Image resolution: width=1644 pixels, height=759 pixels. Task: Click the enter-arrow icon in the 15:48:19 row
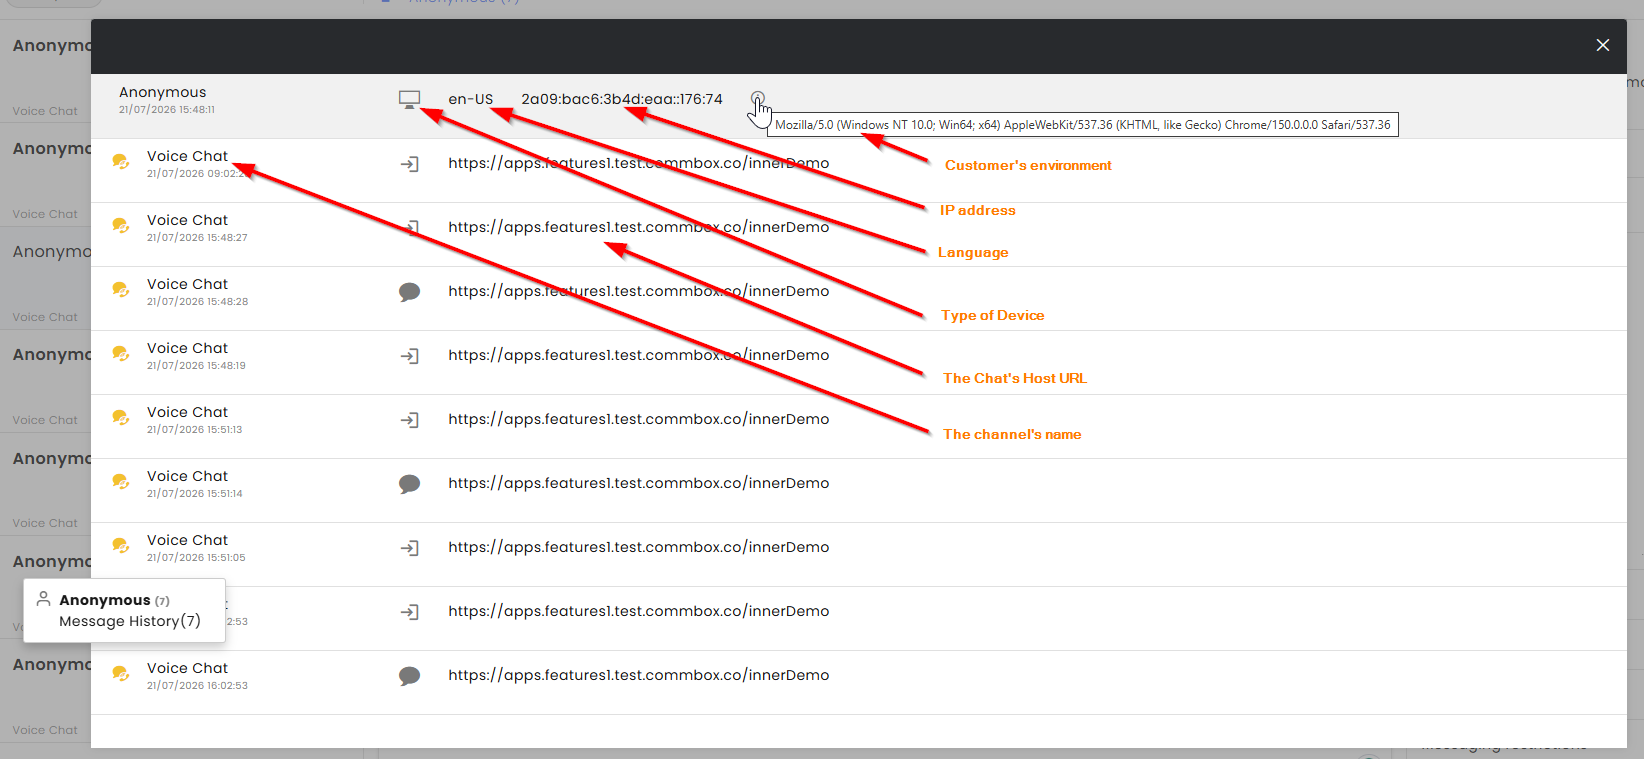click(x=410, y=356)
